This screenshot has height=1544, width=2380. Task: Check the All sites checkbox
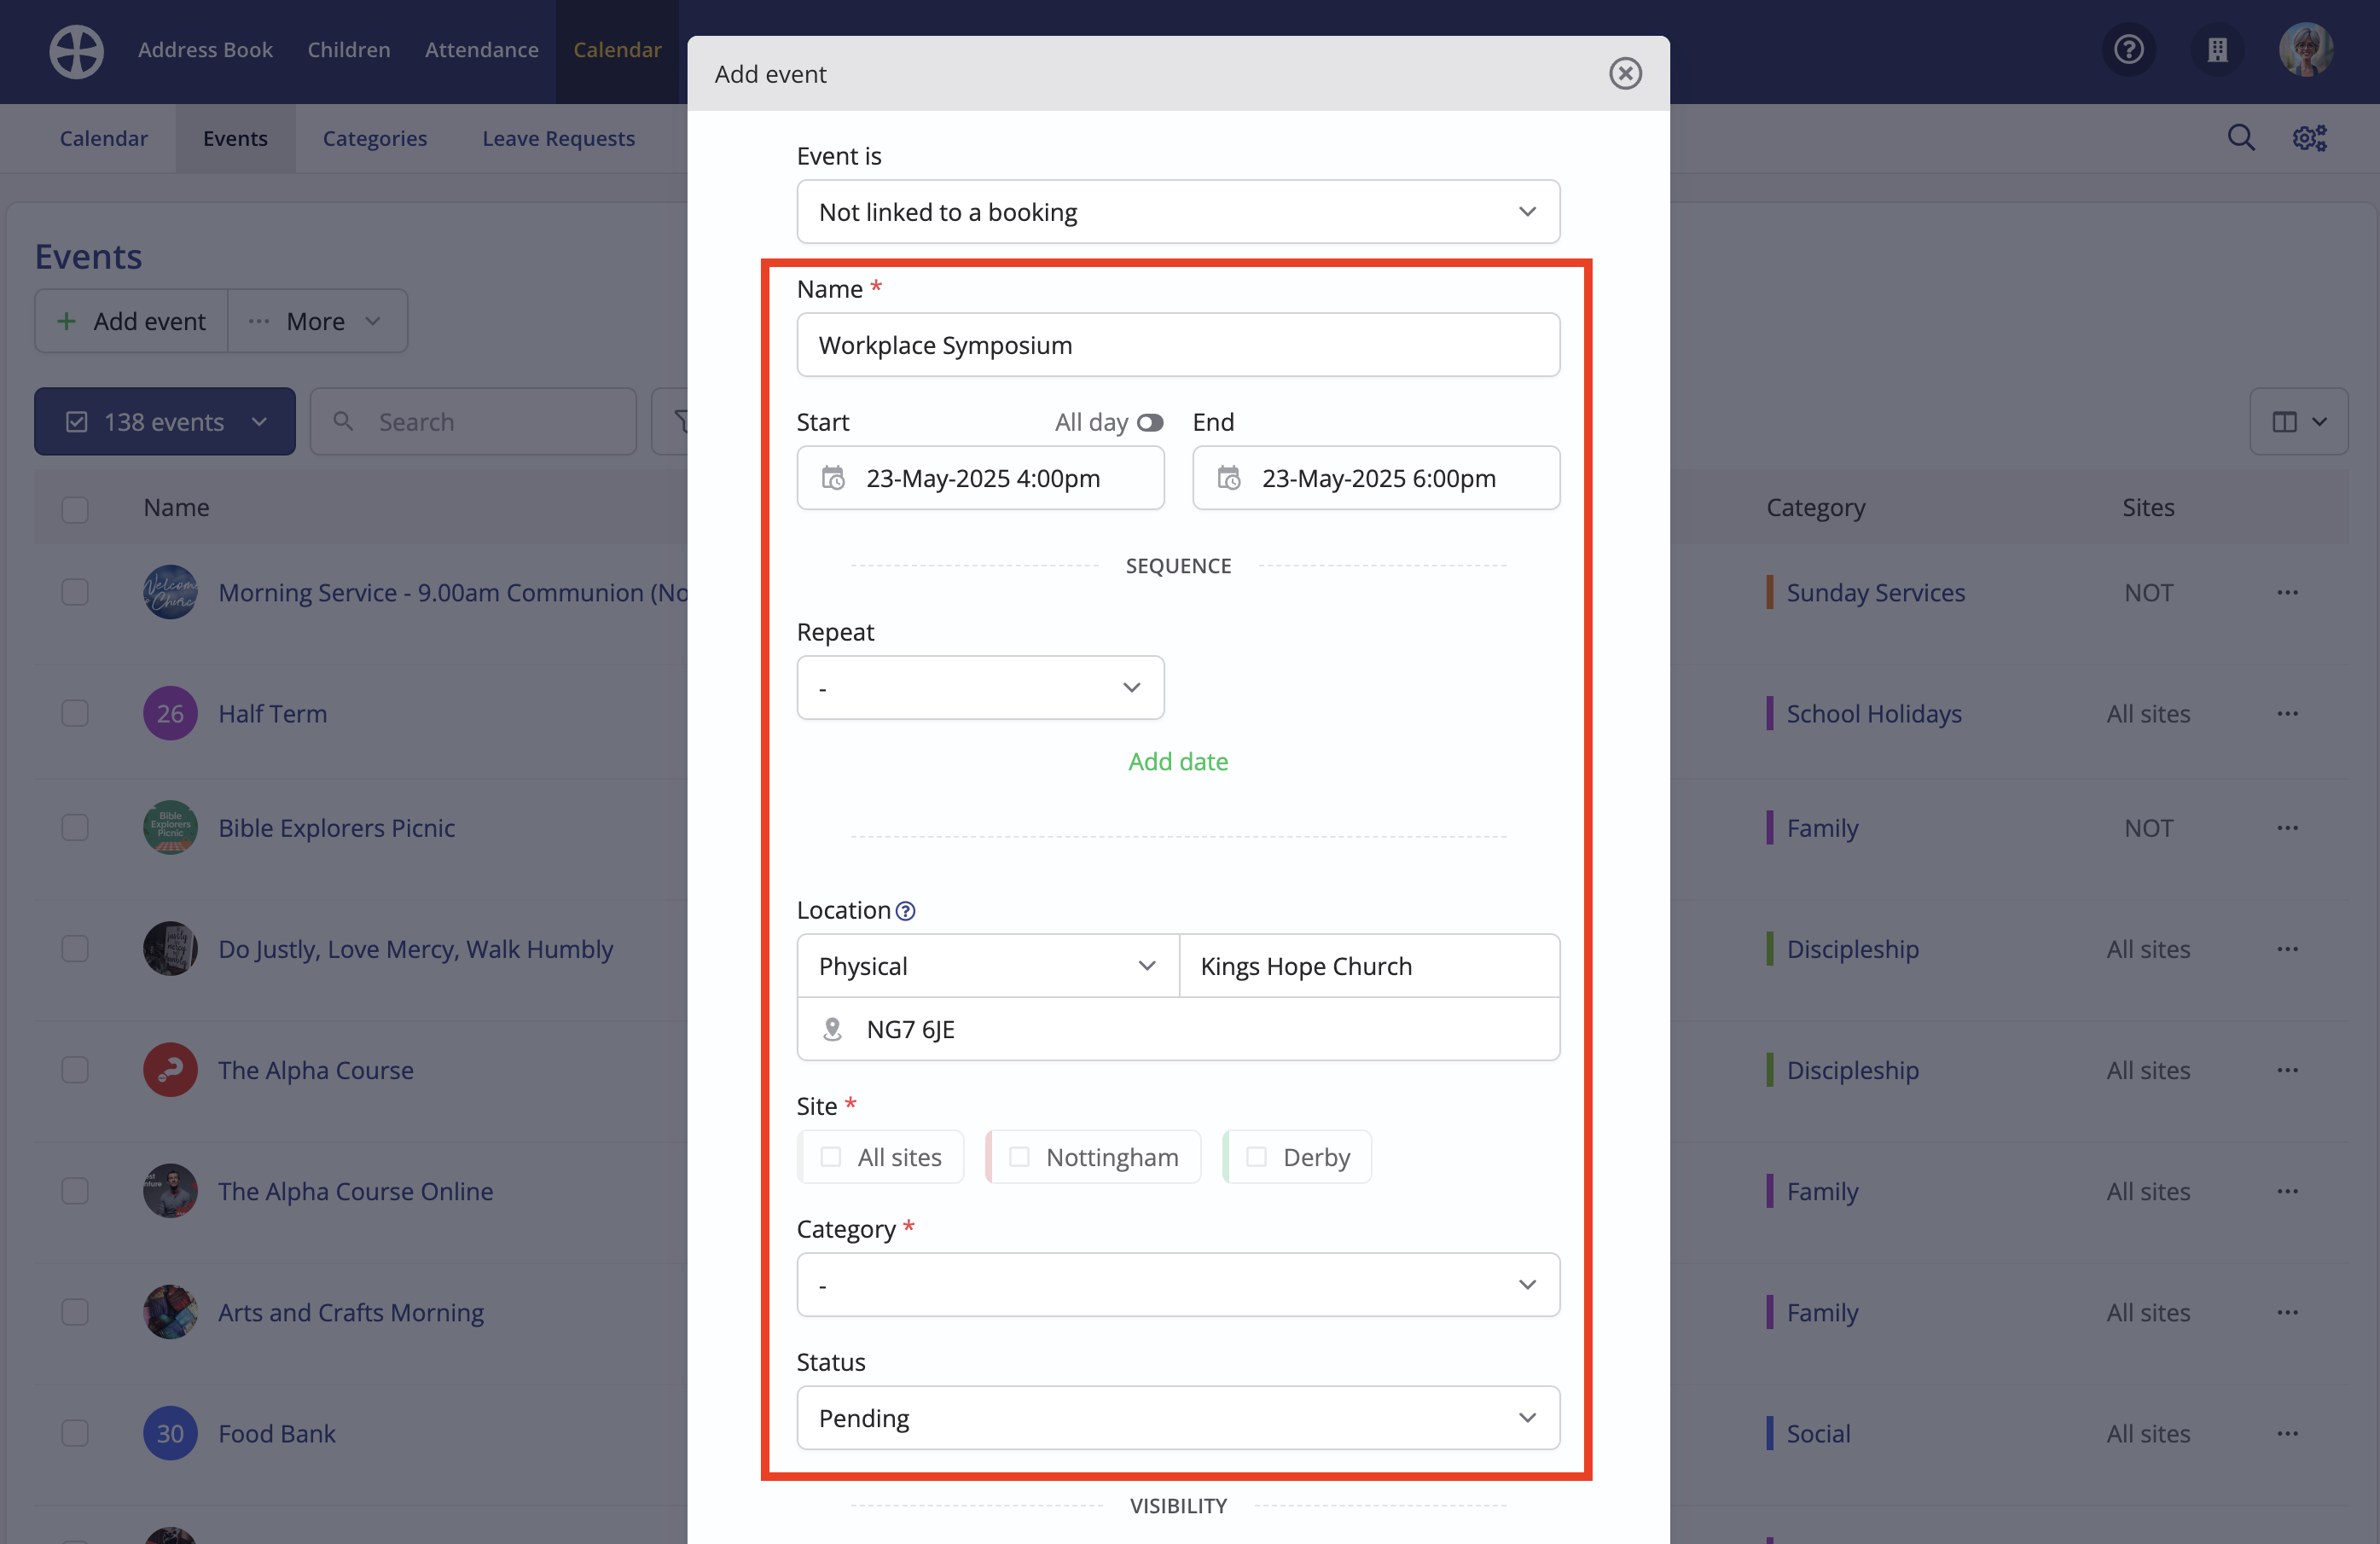tap(830, 1157)
